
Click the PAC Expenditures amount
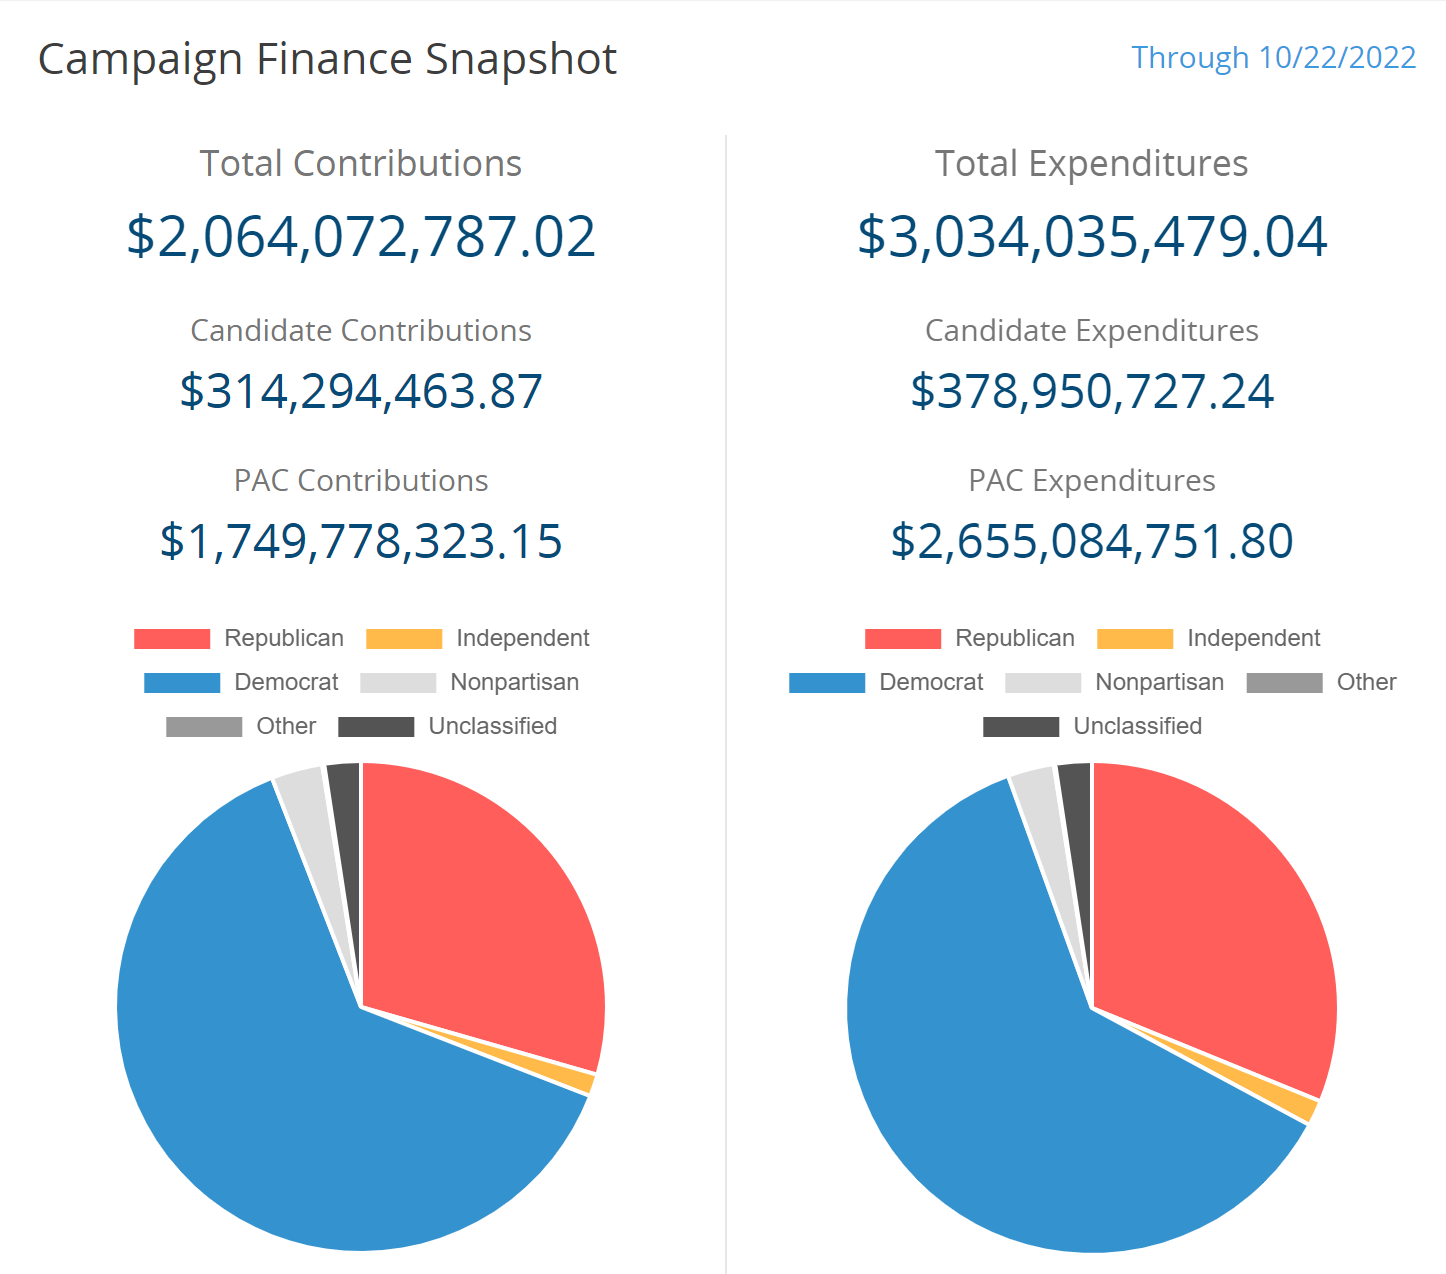(1092, 541)
